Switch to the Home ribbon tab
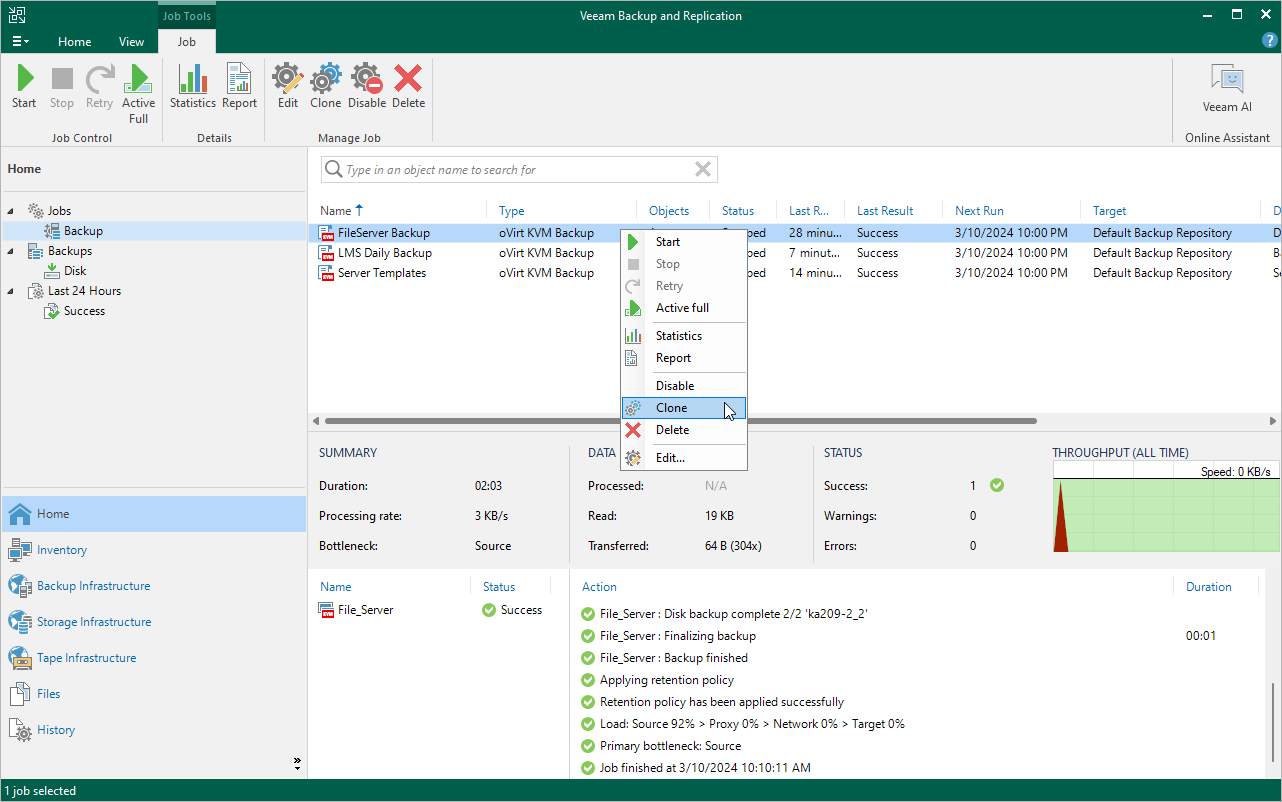The height and width of the screenshot is (802, 1282). 75,42
